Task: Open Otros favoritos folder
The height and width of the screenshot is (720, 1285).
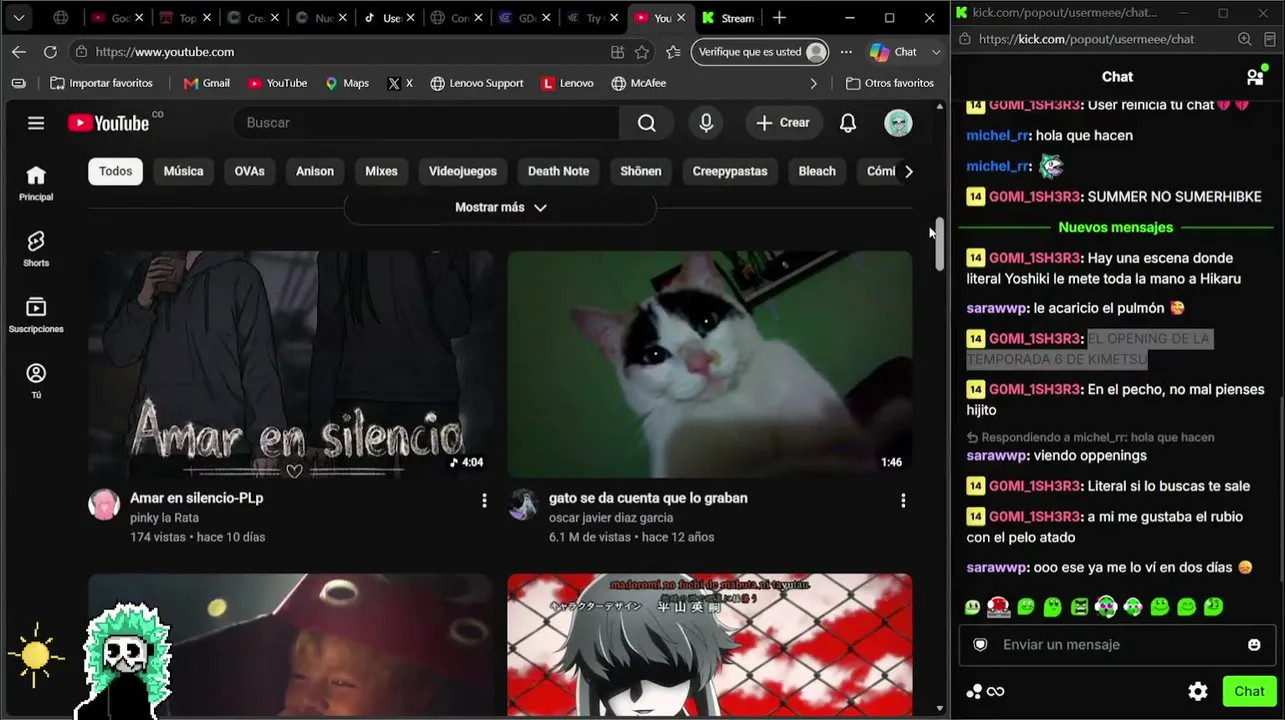Action: pyautogui.click(x=890, y=83)
